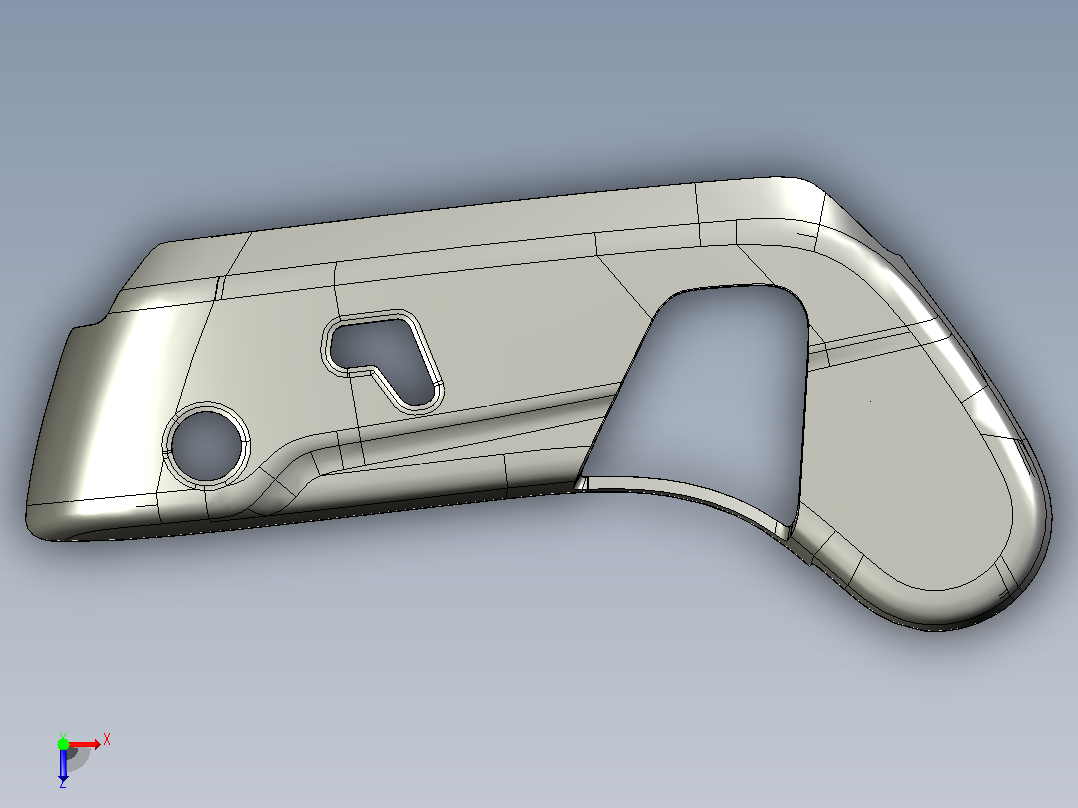This screenshot has width=1078, height=808.
Task: Select the beige 3D model body
Action: (x=538, y=403)
